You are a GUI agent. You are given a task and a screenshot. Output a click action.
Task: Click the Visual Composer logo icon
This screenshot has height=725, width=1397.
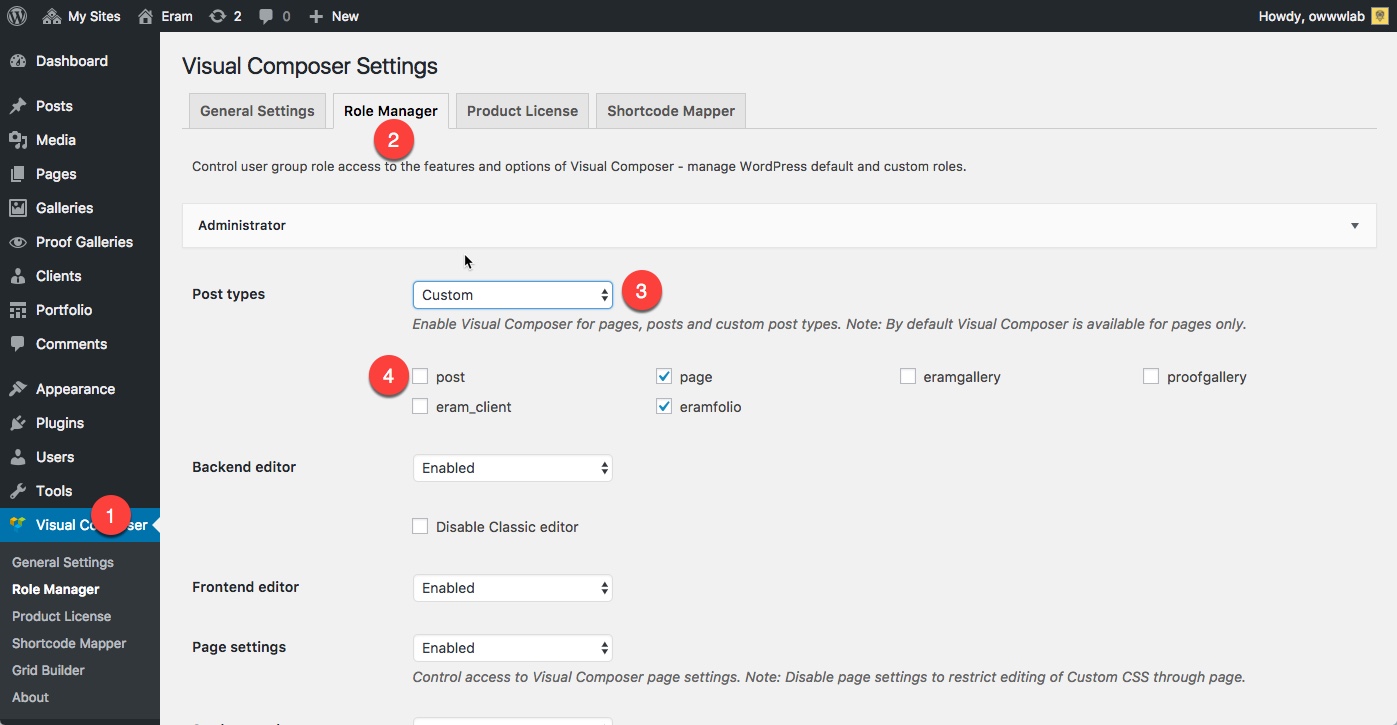(x=18, y=524)
